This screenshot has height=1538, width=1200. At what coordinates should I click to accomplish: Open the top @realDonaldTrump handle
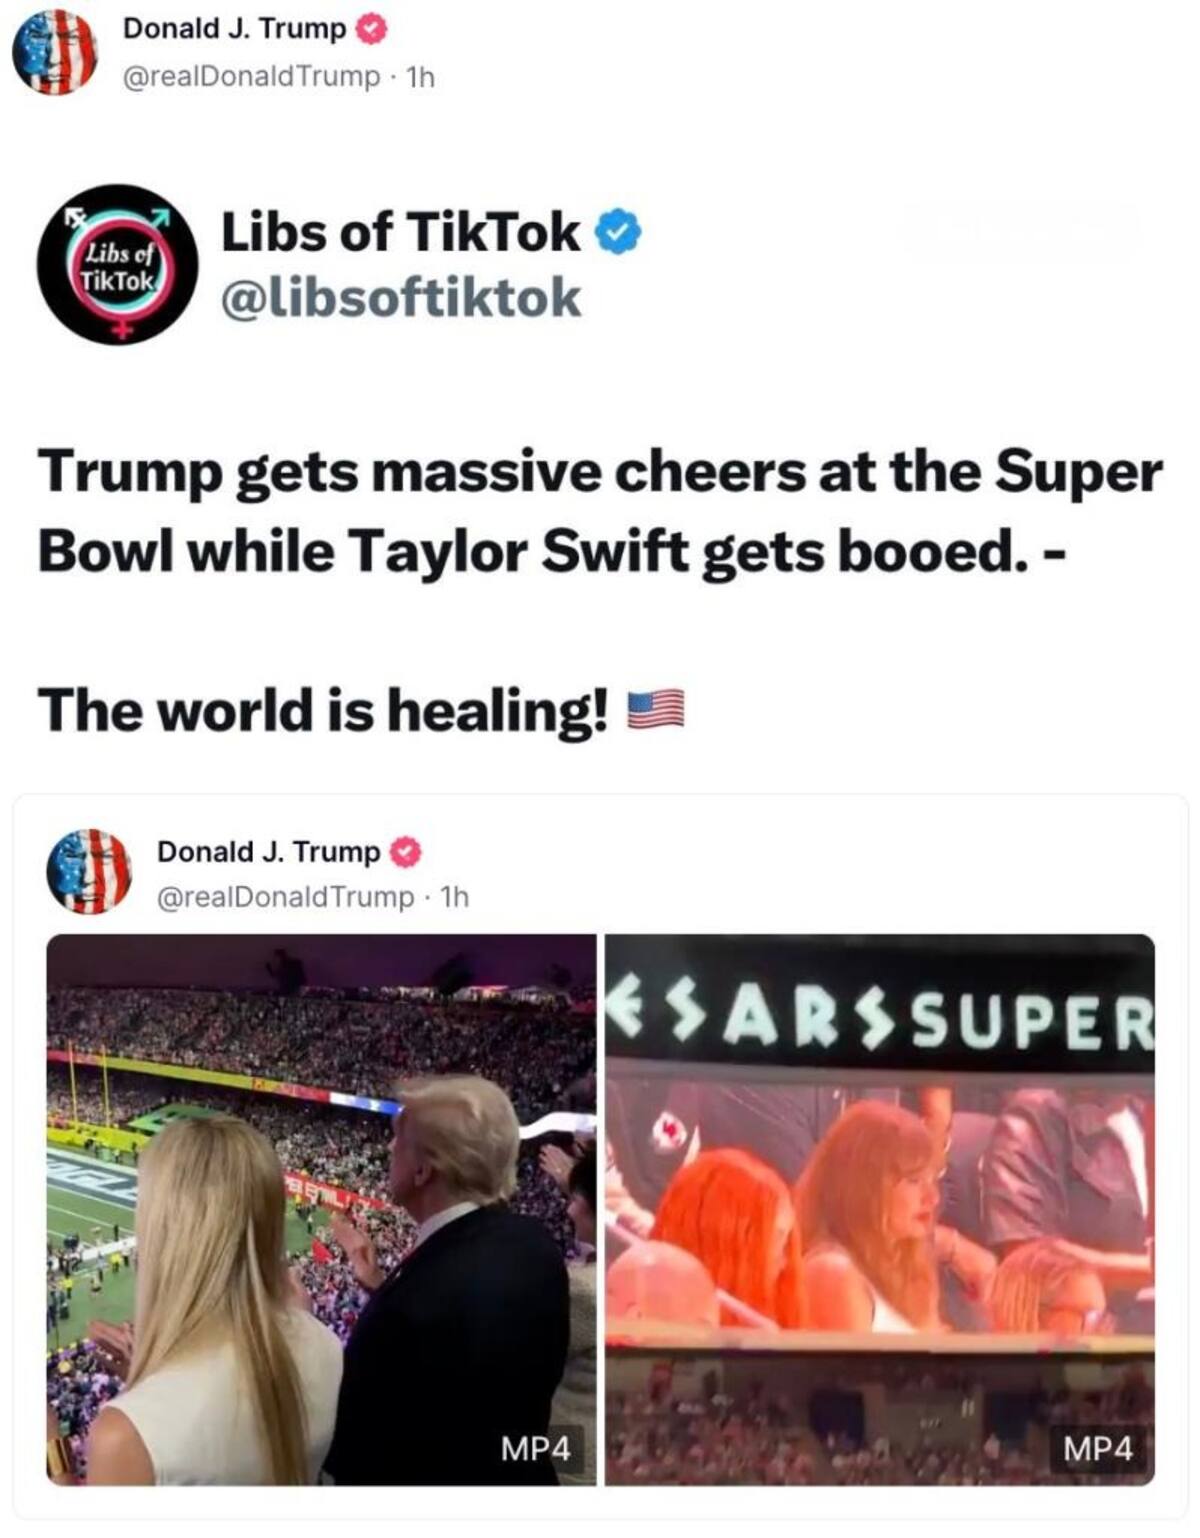251,77
